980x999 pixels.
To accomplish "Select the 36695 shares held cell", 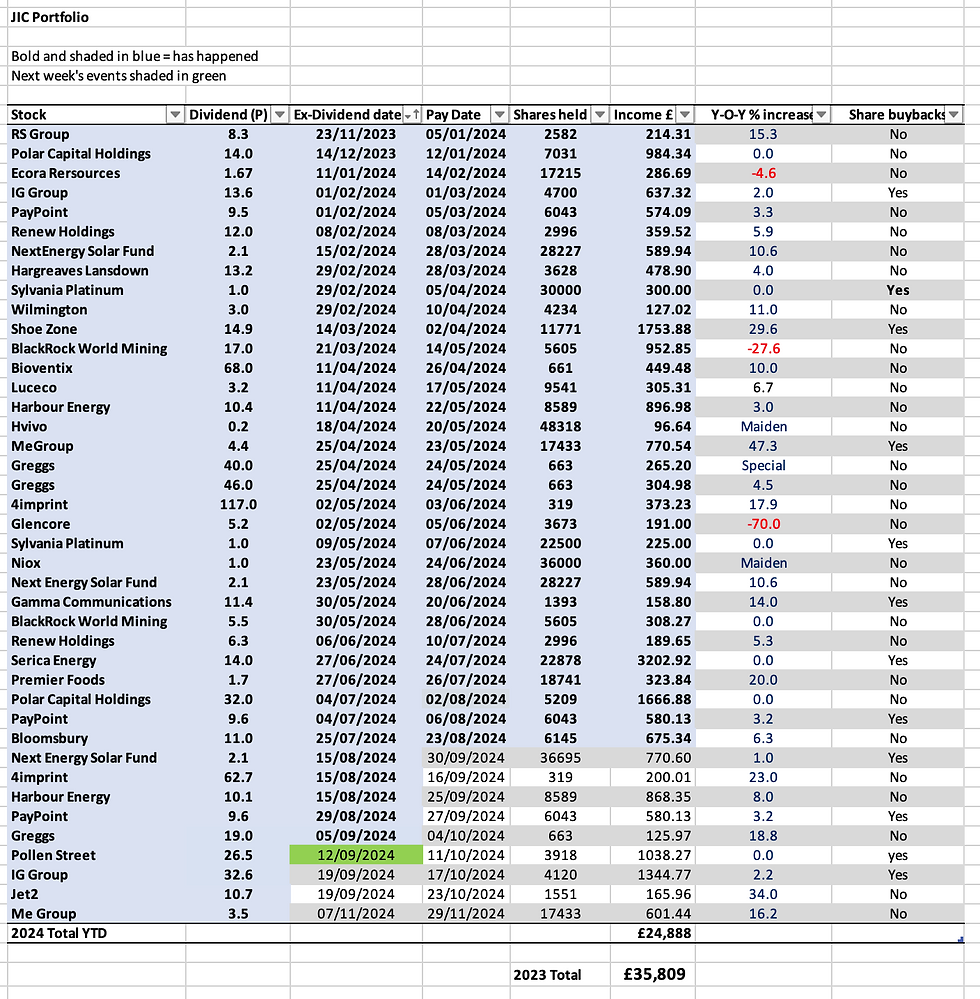I will tap(560, 758).
